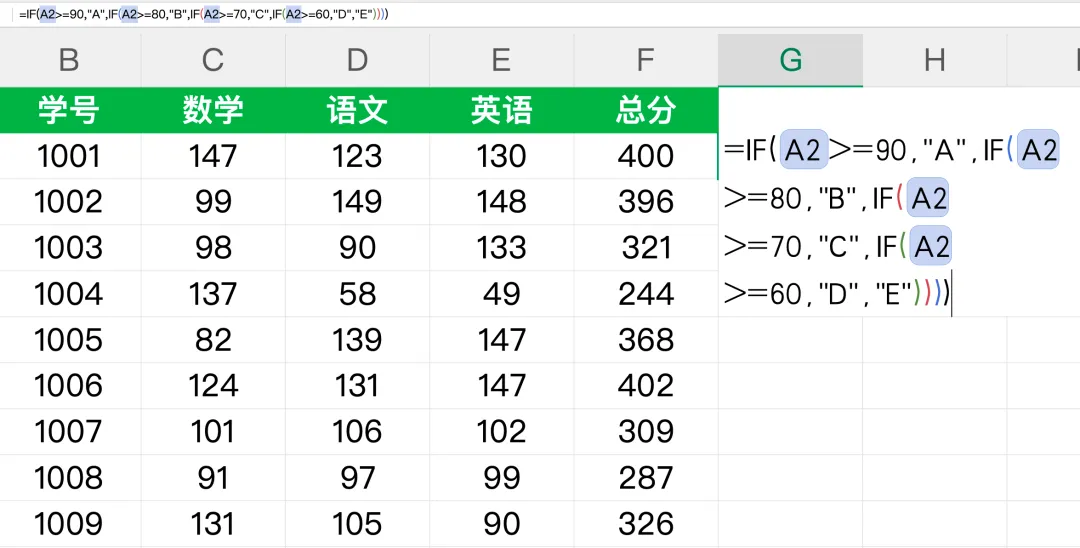Click the 数学 header cell

click(213, 110)
